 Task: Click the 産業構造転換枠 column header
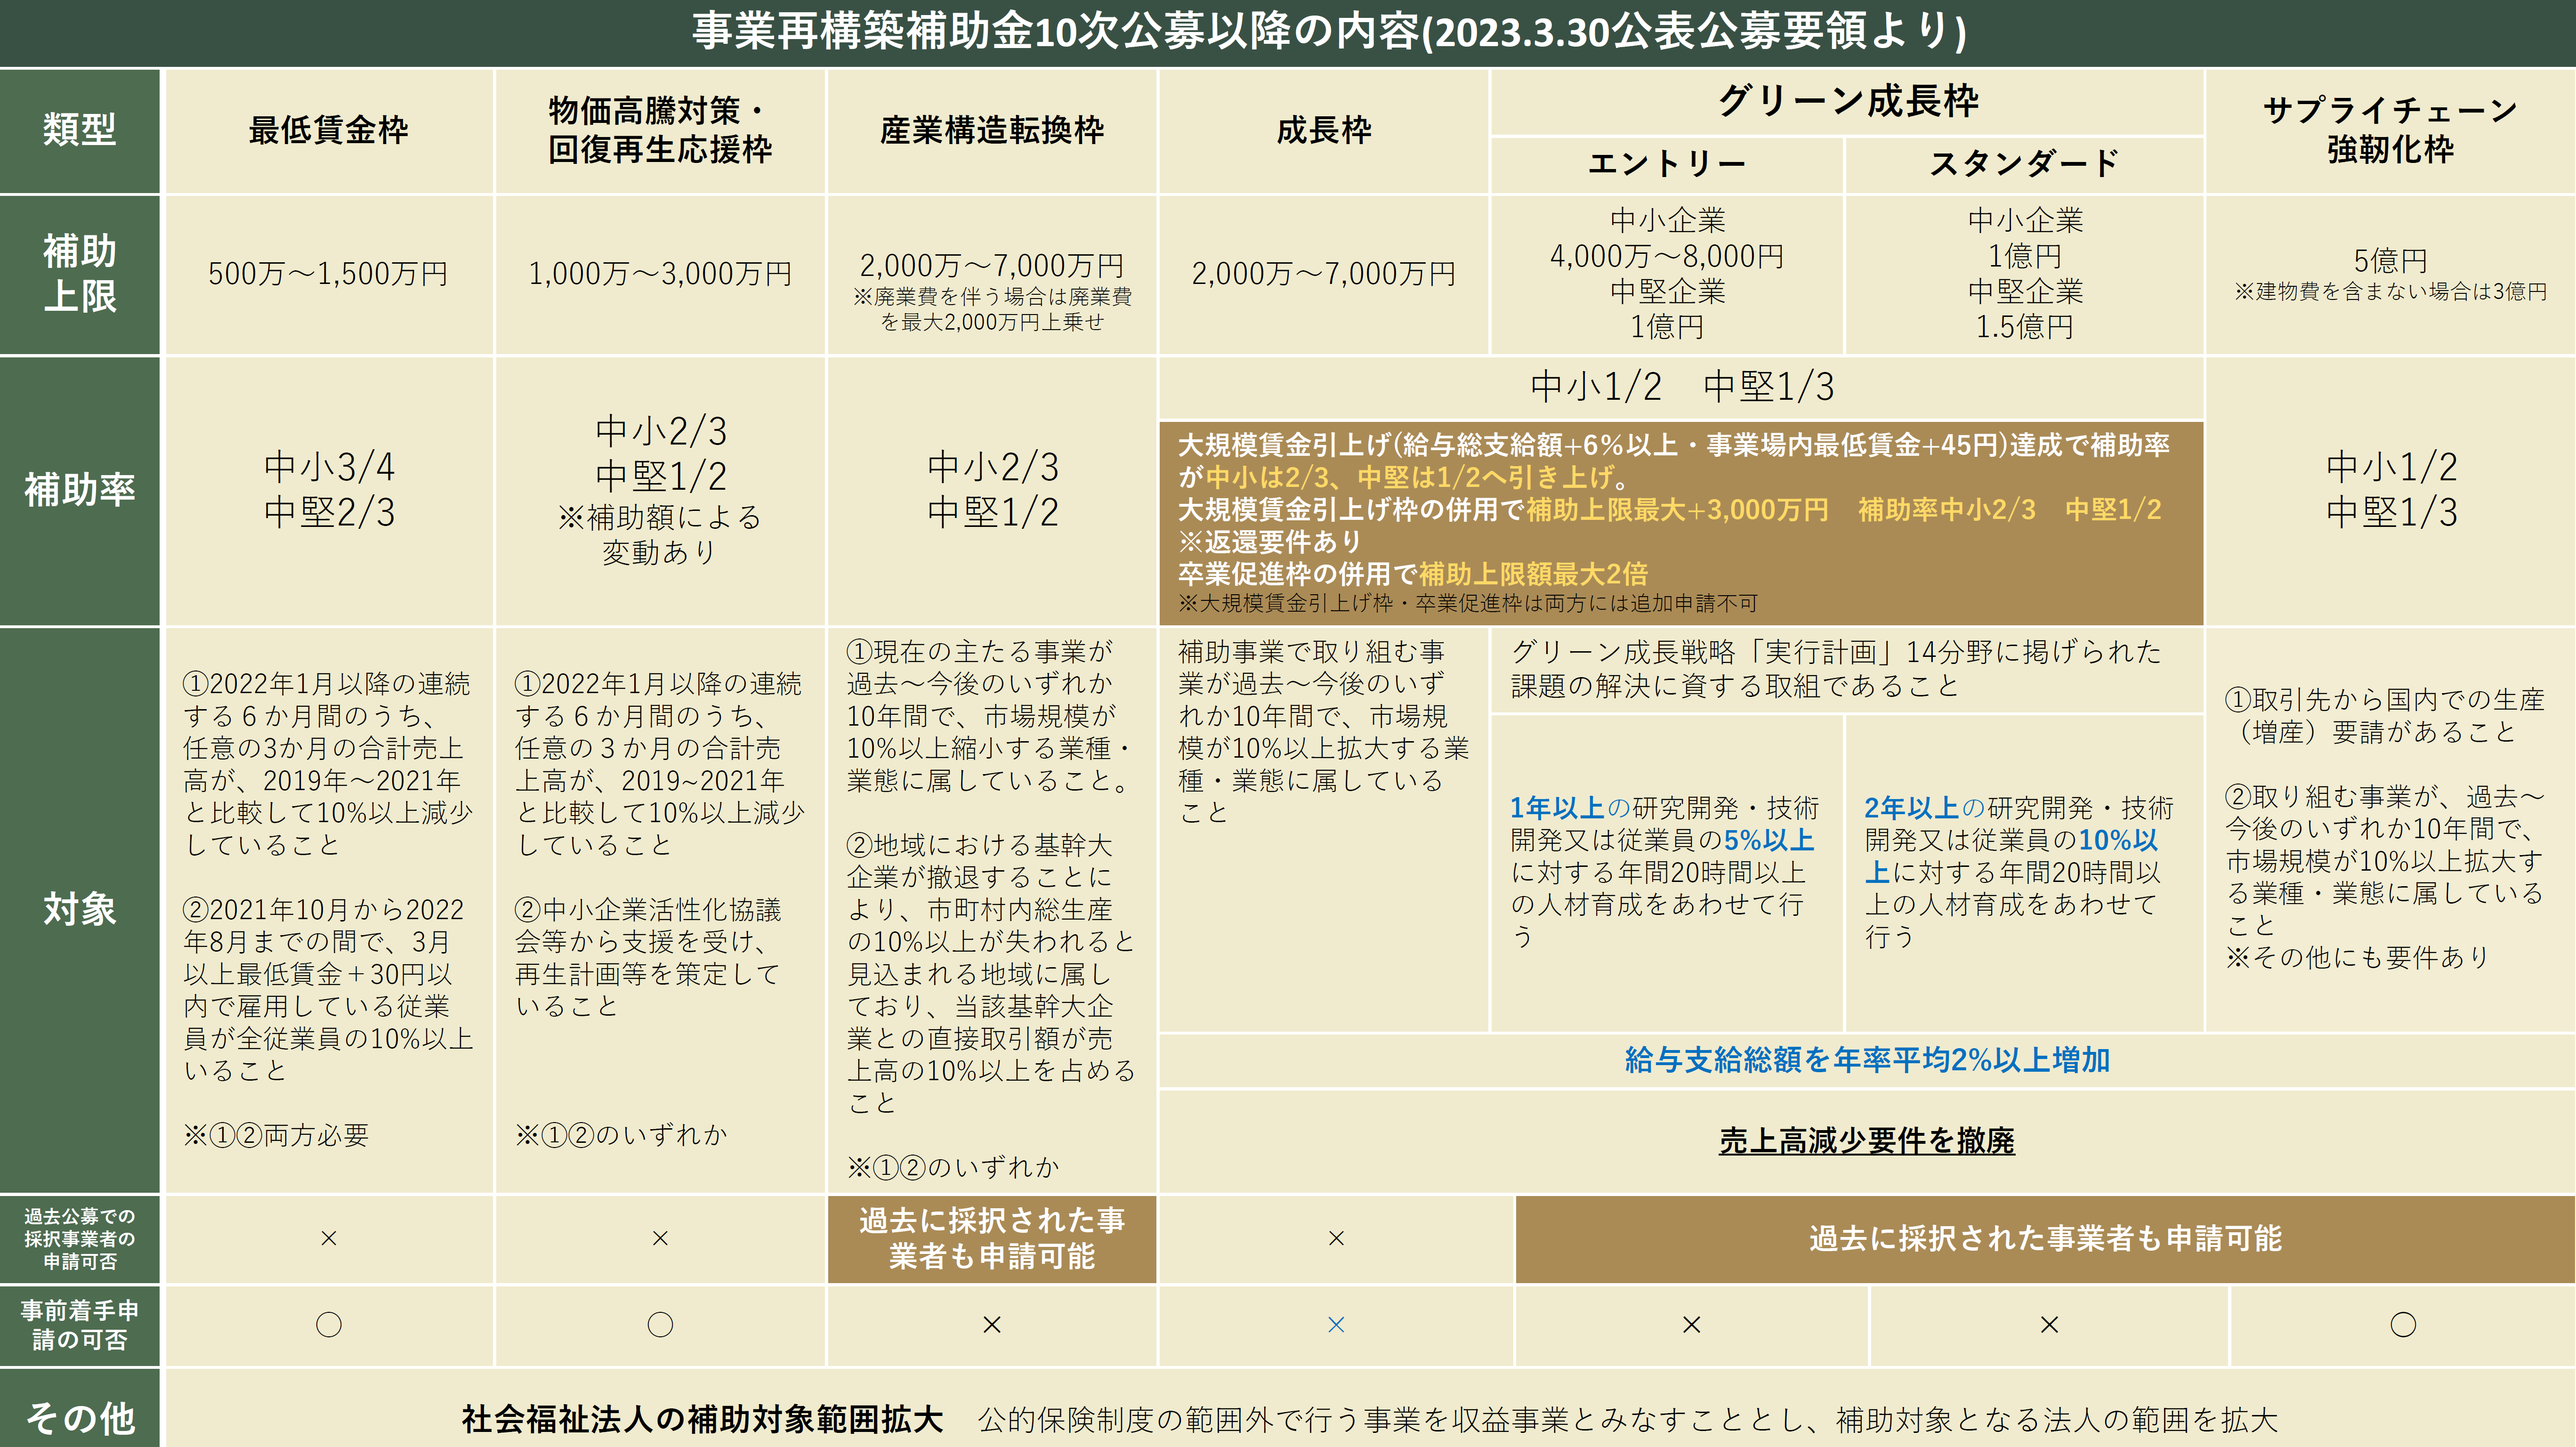click(992, 130)
